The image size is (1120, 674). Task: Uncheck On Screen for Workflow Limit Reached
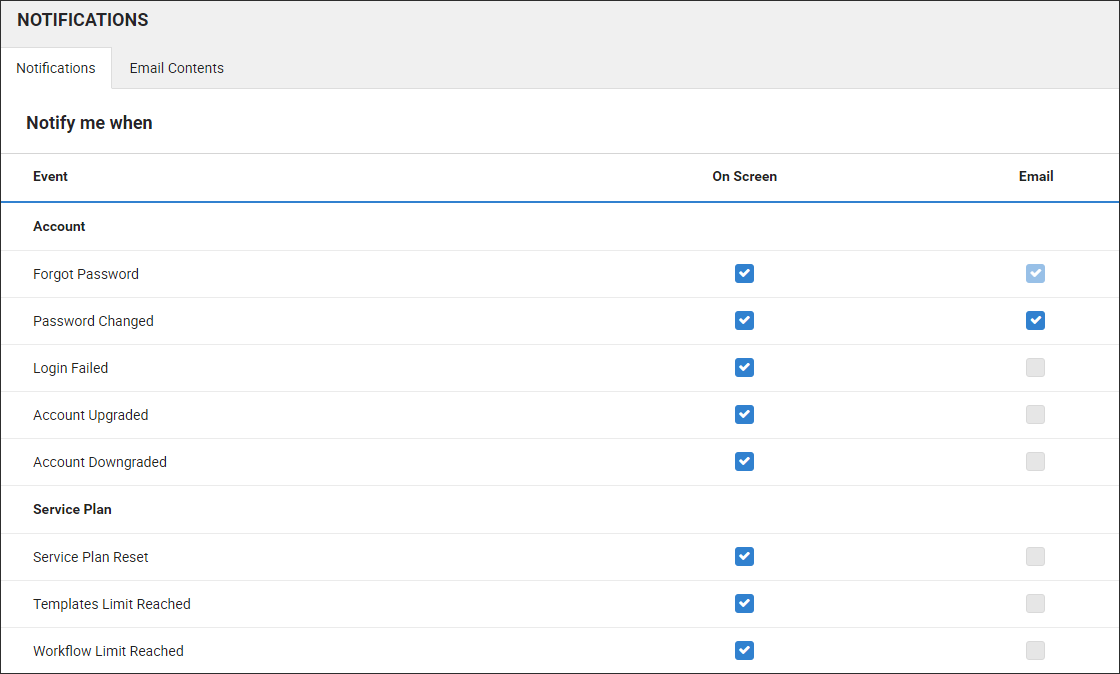[744, 651]
